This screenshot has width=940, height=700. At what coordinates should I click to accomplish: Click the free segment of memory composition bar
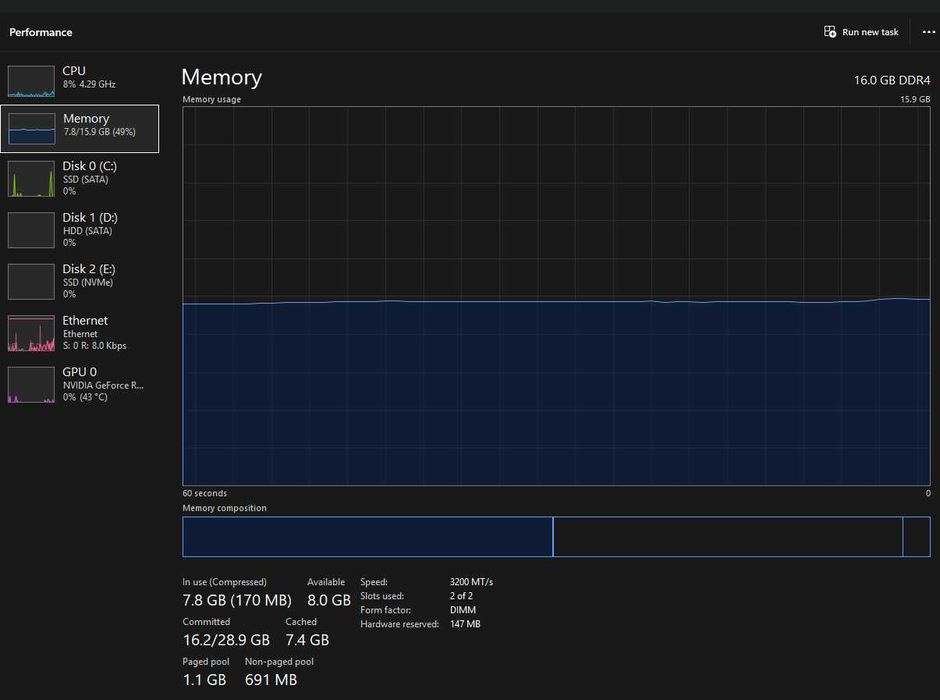tap(917, 537)
